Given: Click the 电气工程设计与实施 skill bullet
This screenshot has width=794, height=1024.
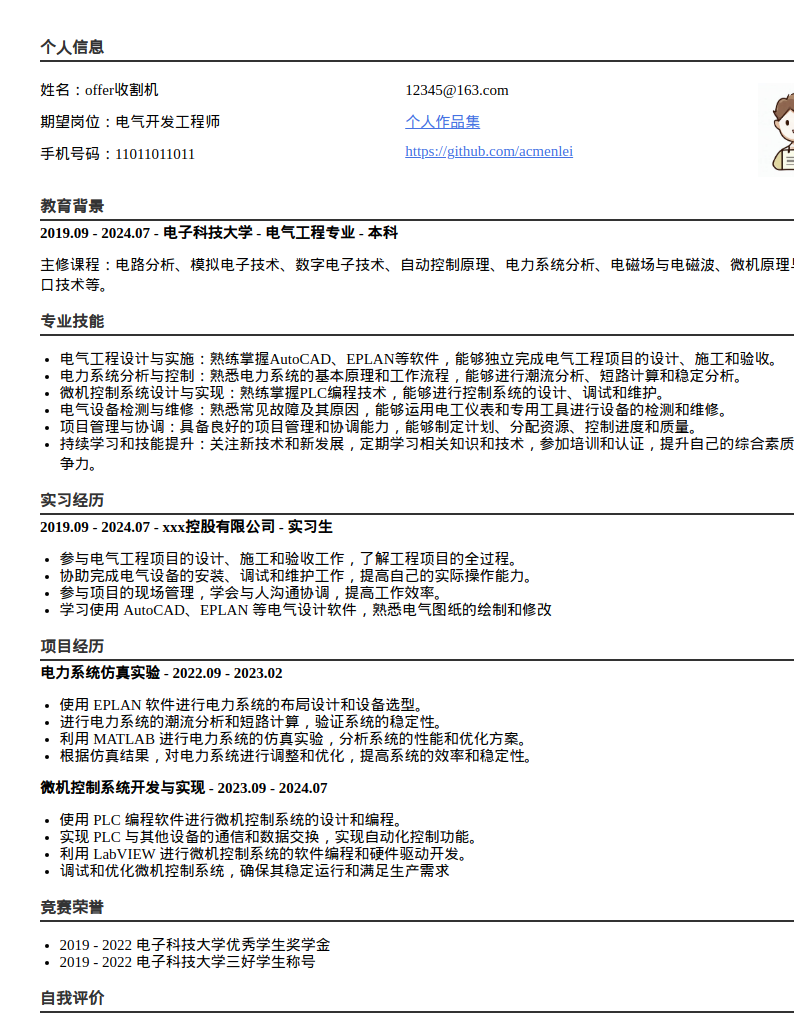Looking at the screenshot, I should coord(419,359).
